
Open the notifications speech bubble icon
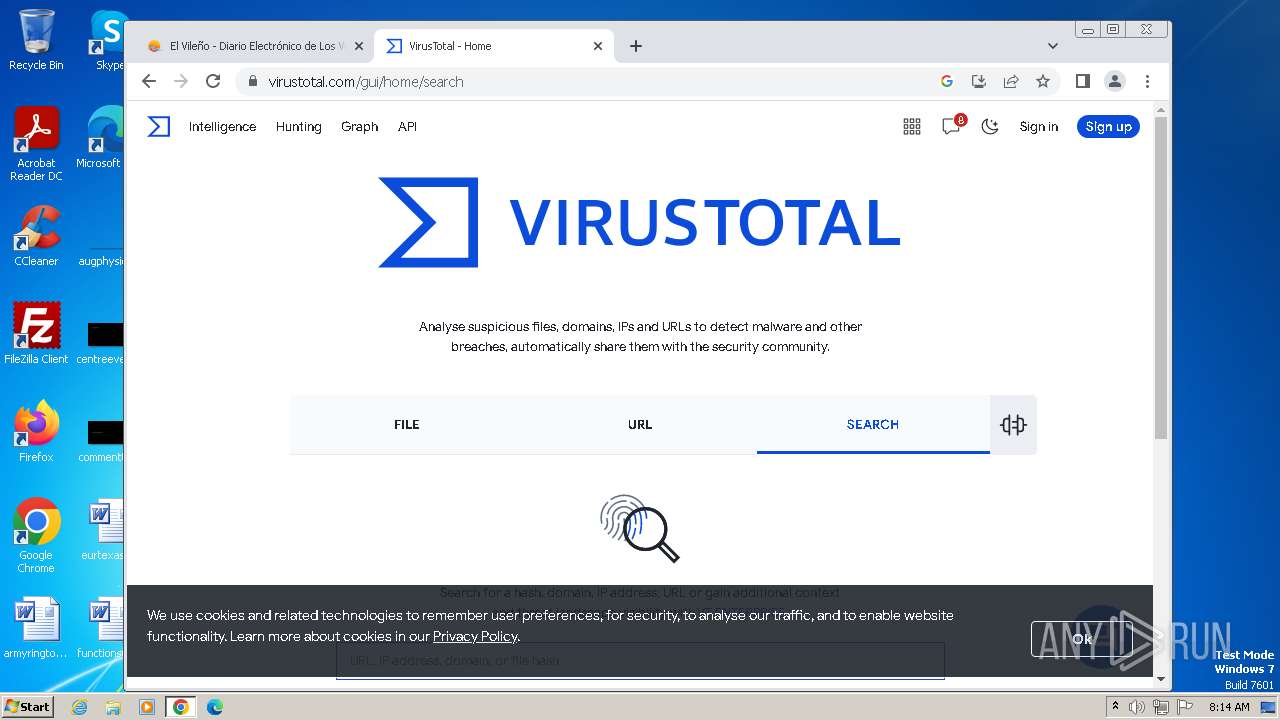coord(951,126)
